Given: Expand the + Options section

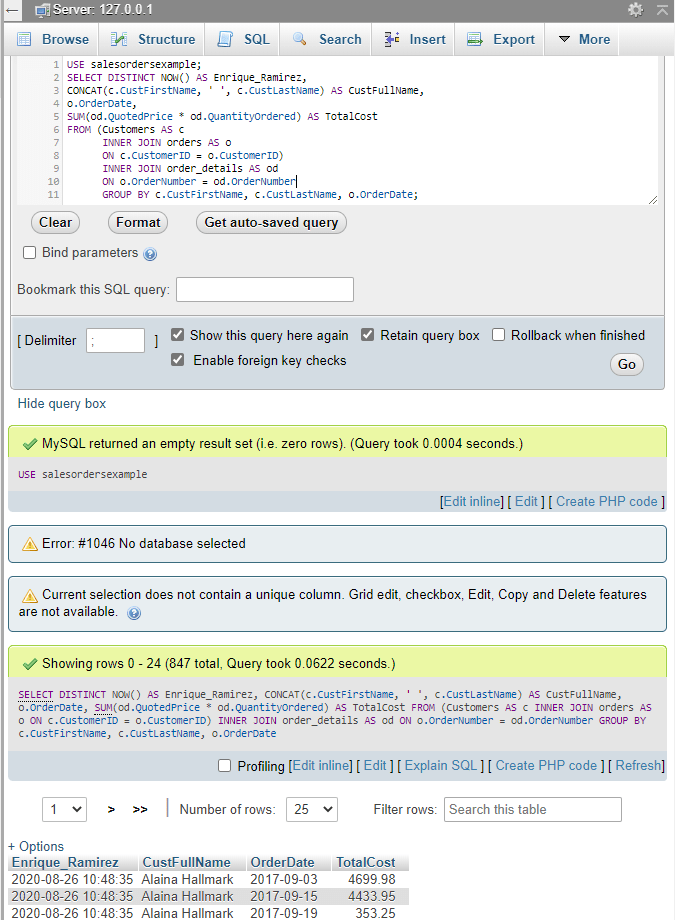Looking at the screenshot, I should click(35, 847).
